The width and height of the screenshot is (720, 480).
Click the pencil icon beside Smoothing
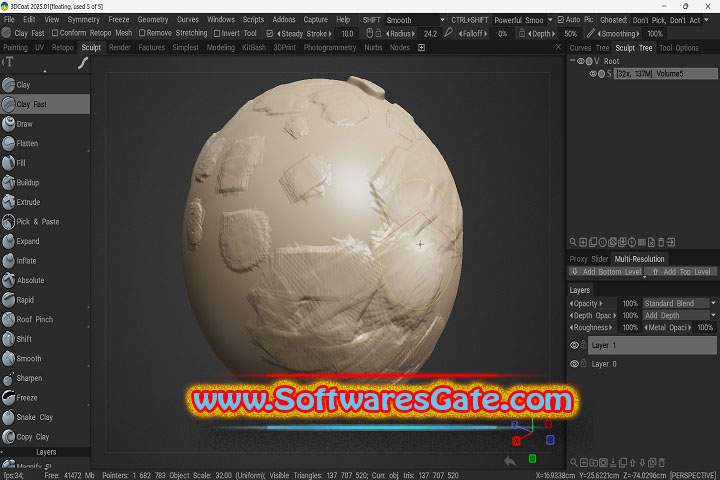click(x=591, y=33)
